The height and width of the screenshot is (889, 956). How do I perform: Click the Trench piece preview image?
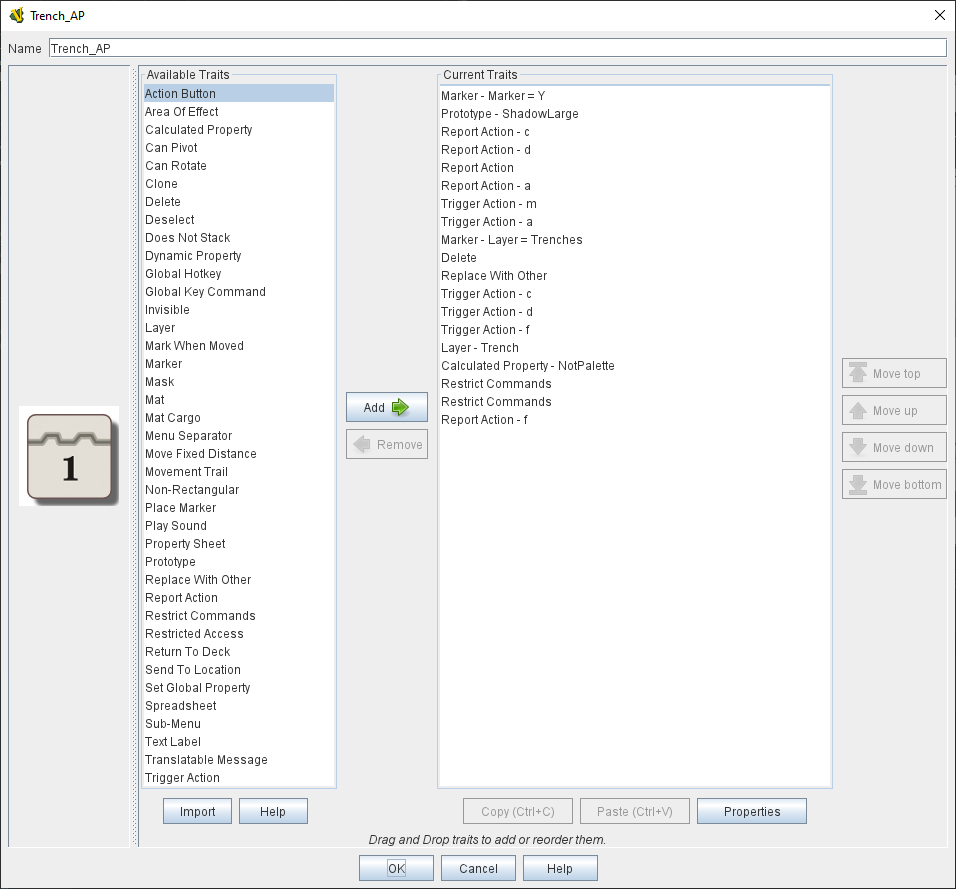click(x=70, y=456)
